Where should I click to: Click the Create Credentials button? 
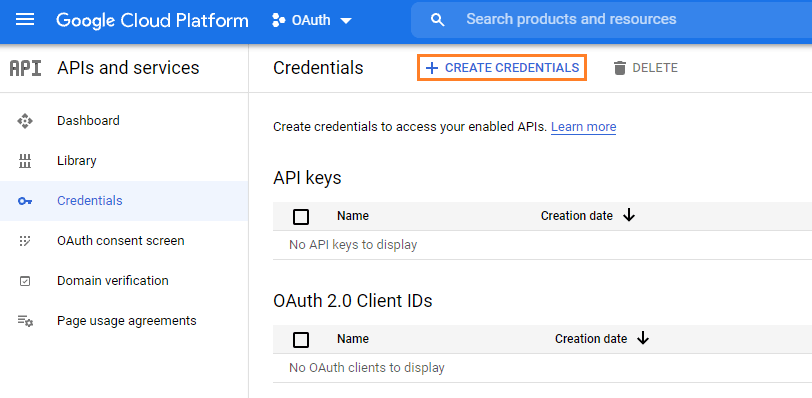(x=502, y=68)
